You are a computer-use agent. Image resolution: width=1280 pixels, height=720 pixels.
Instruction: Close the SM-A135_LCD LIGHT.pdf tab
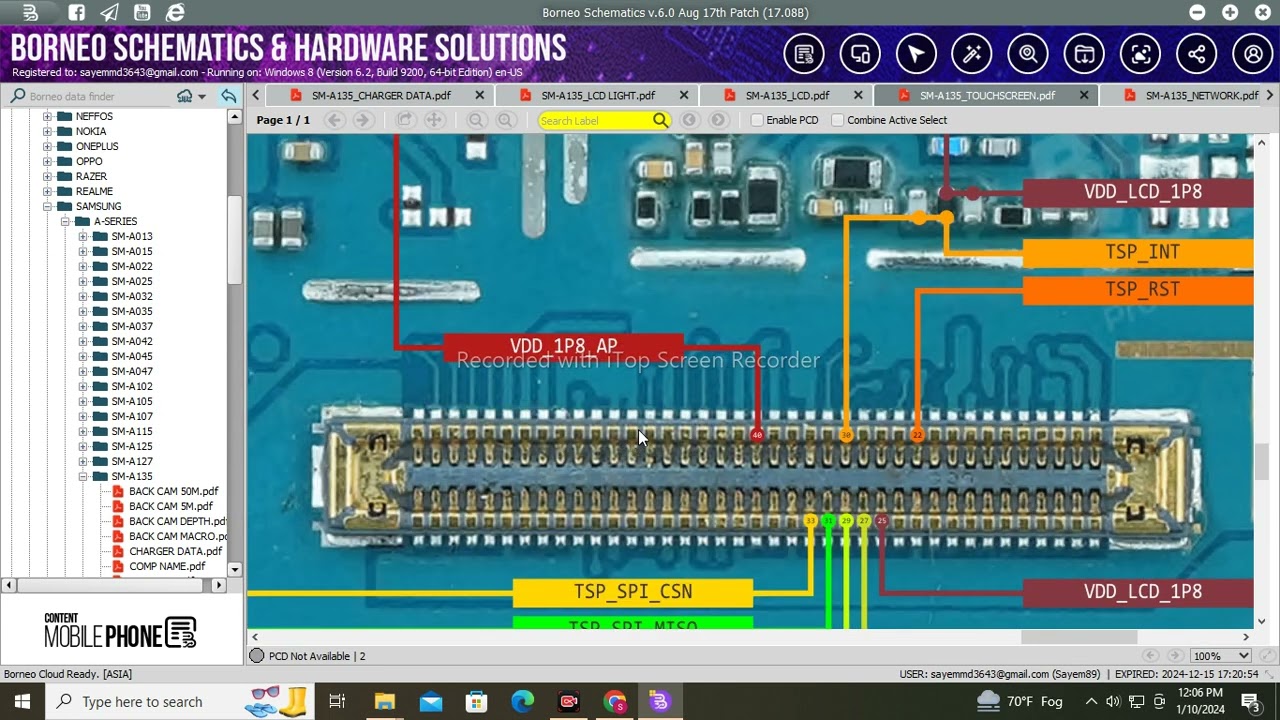click(x=684, y=95)
